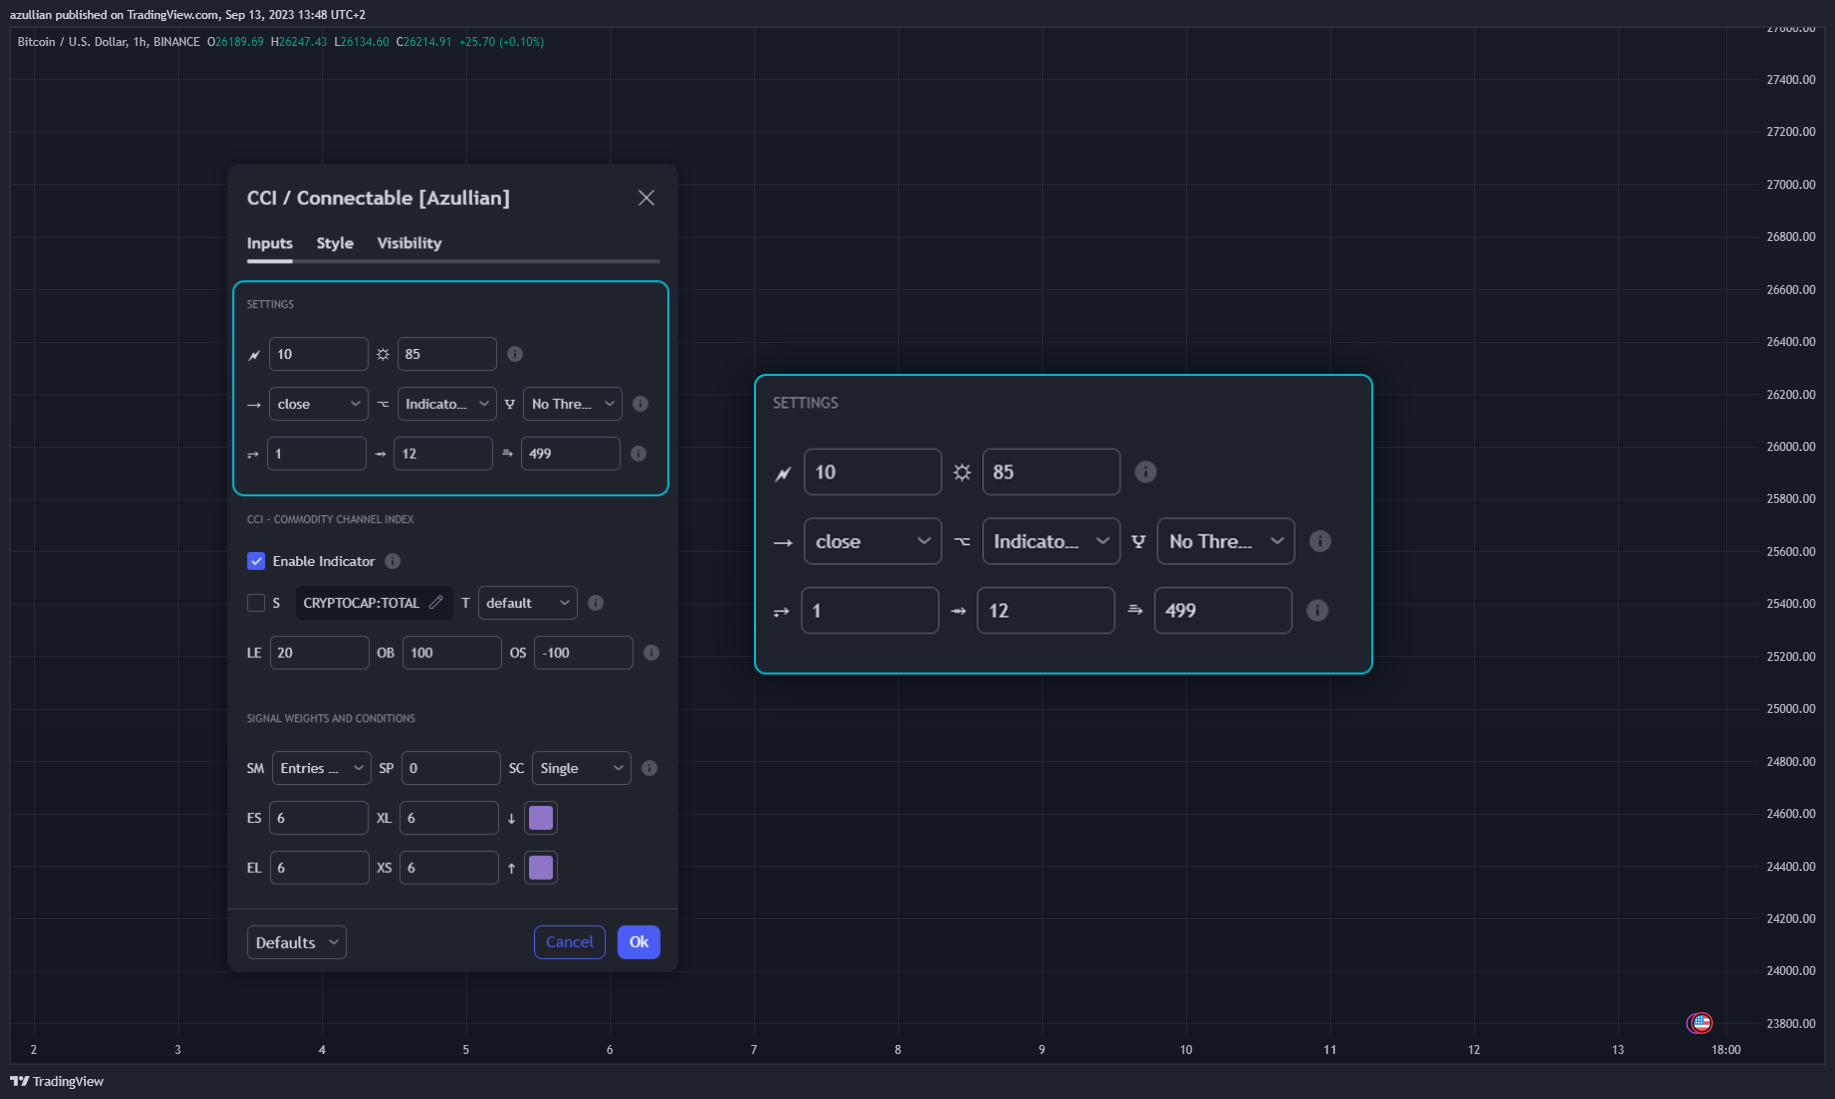The width and height of the screenshot is (1835, 1099).
Task: Click the field with value 10 in the dialog
Action: click(x=319, y=354)
